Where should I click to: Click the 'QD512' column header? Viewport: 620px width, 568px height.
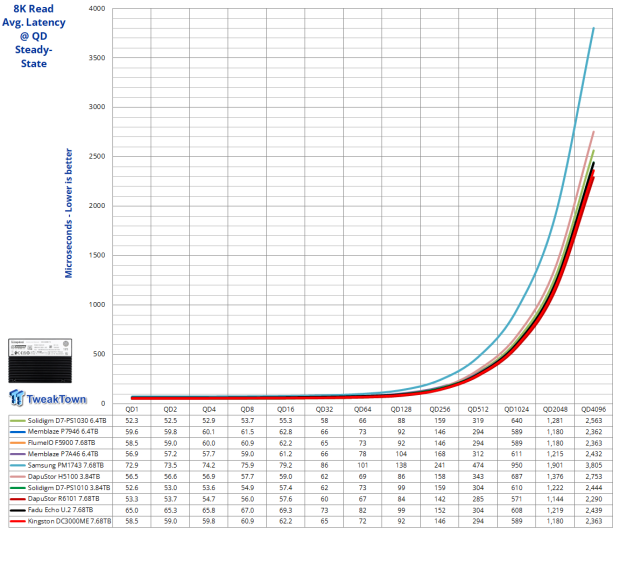tap(478, 409)
